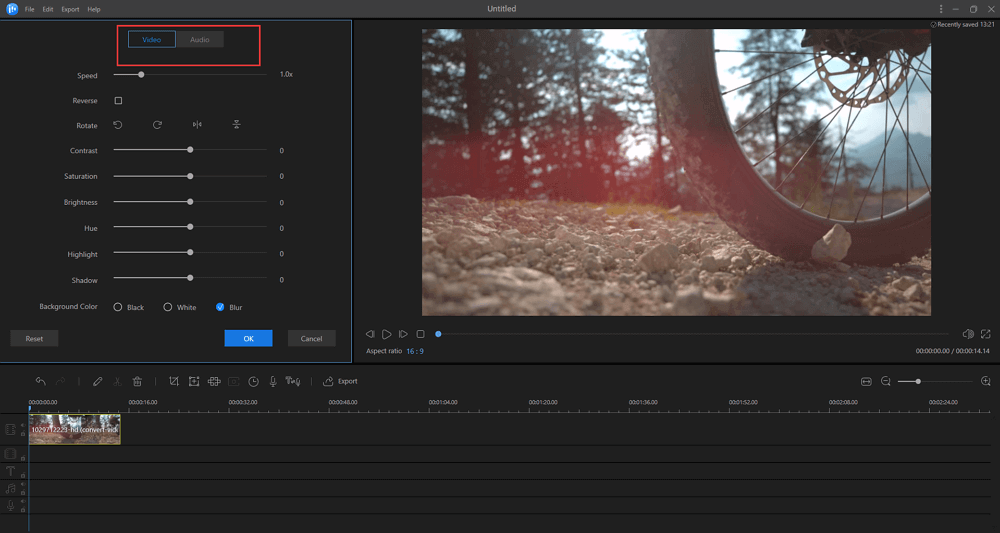
Task: Click the music track note icon
Action: (10, 488)
